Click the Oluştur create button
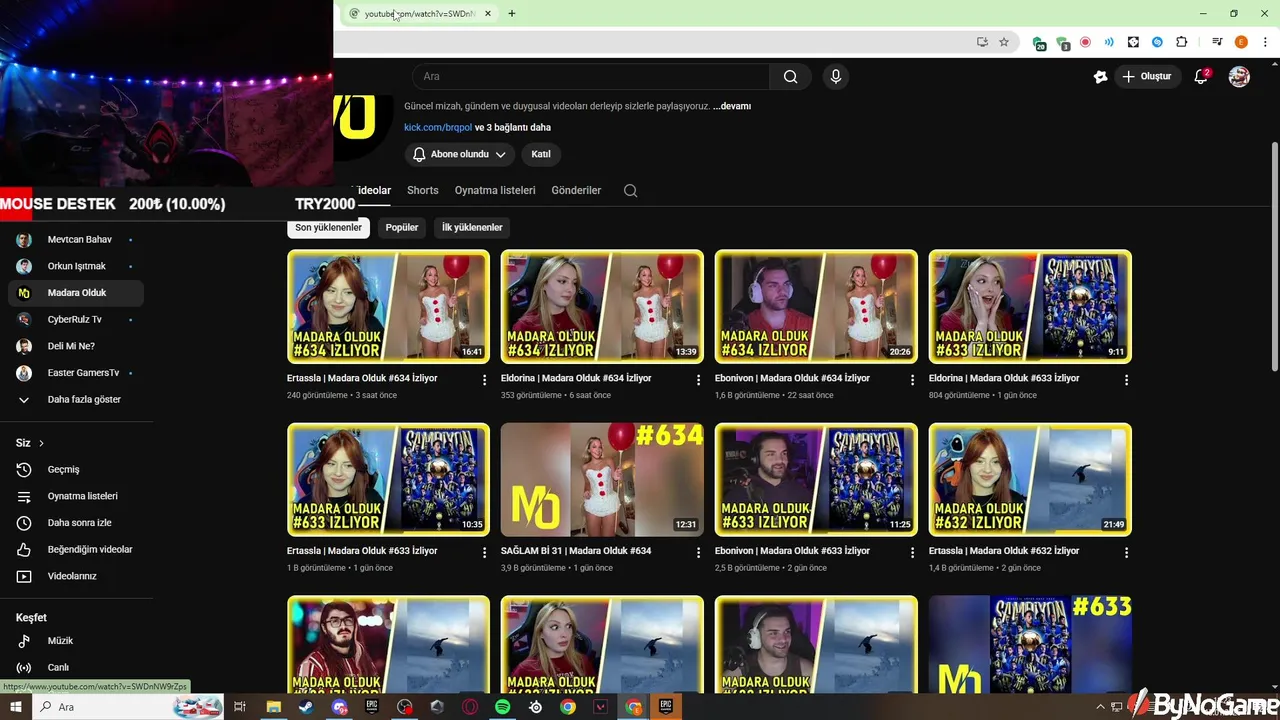 coord(1147,77)
